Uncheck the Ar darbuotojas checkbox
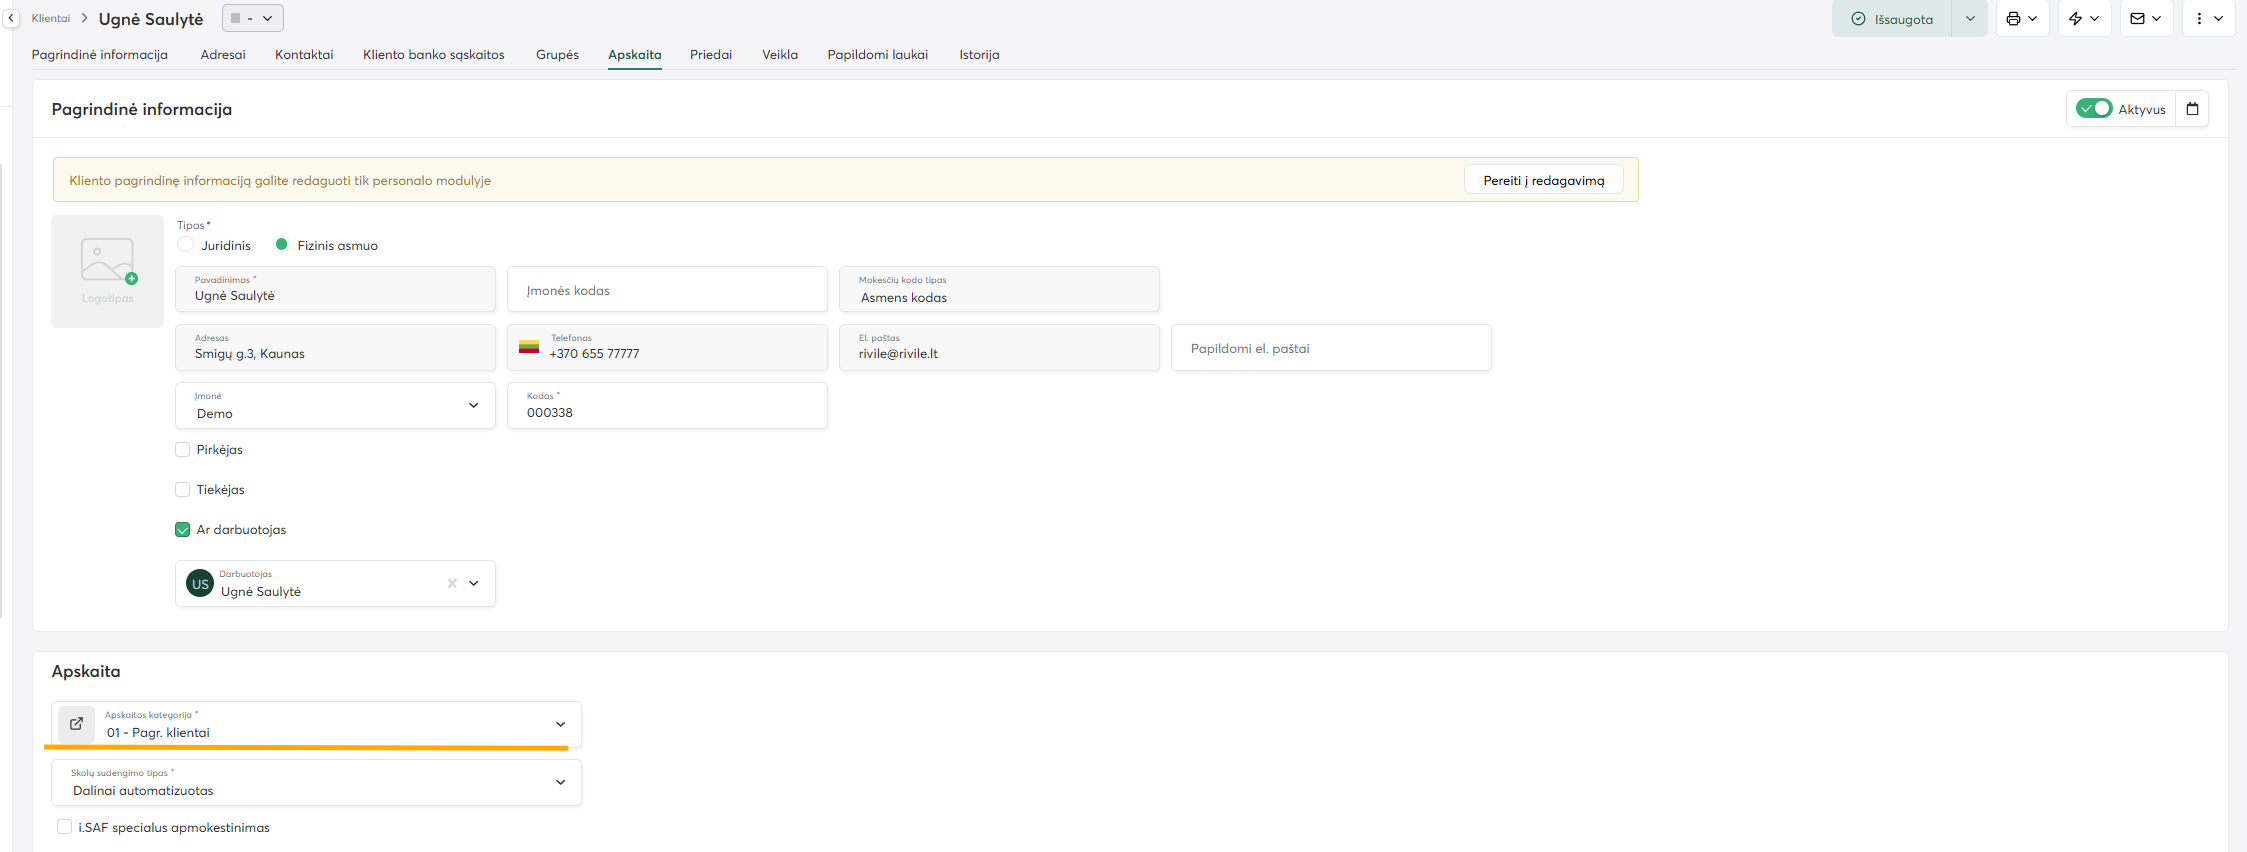This screenshot has width=2247, height=852. click(183, 530)
